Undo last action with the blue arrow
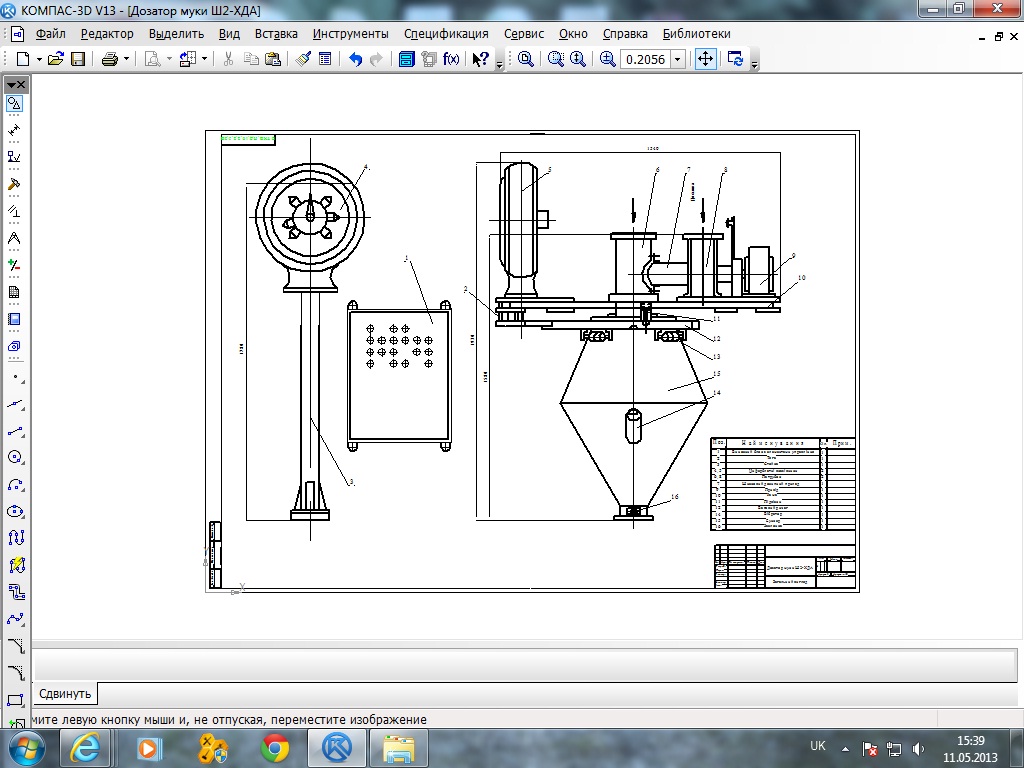This screenshot has height=768, width=1024. (x=355, y=59)
